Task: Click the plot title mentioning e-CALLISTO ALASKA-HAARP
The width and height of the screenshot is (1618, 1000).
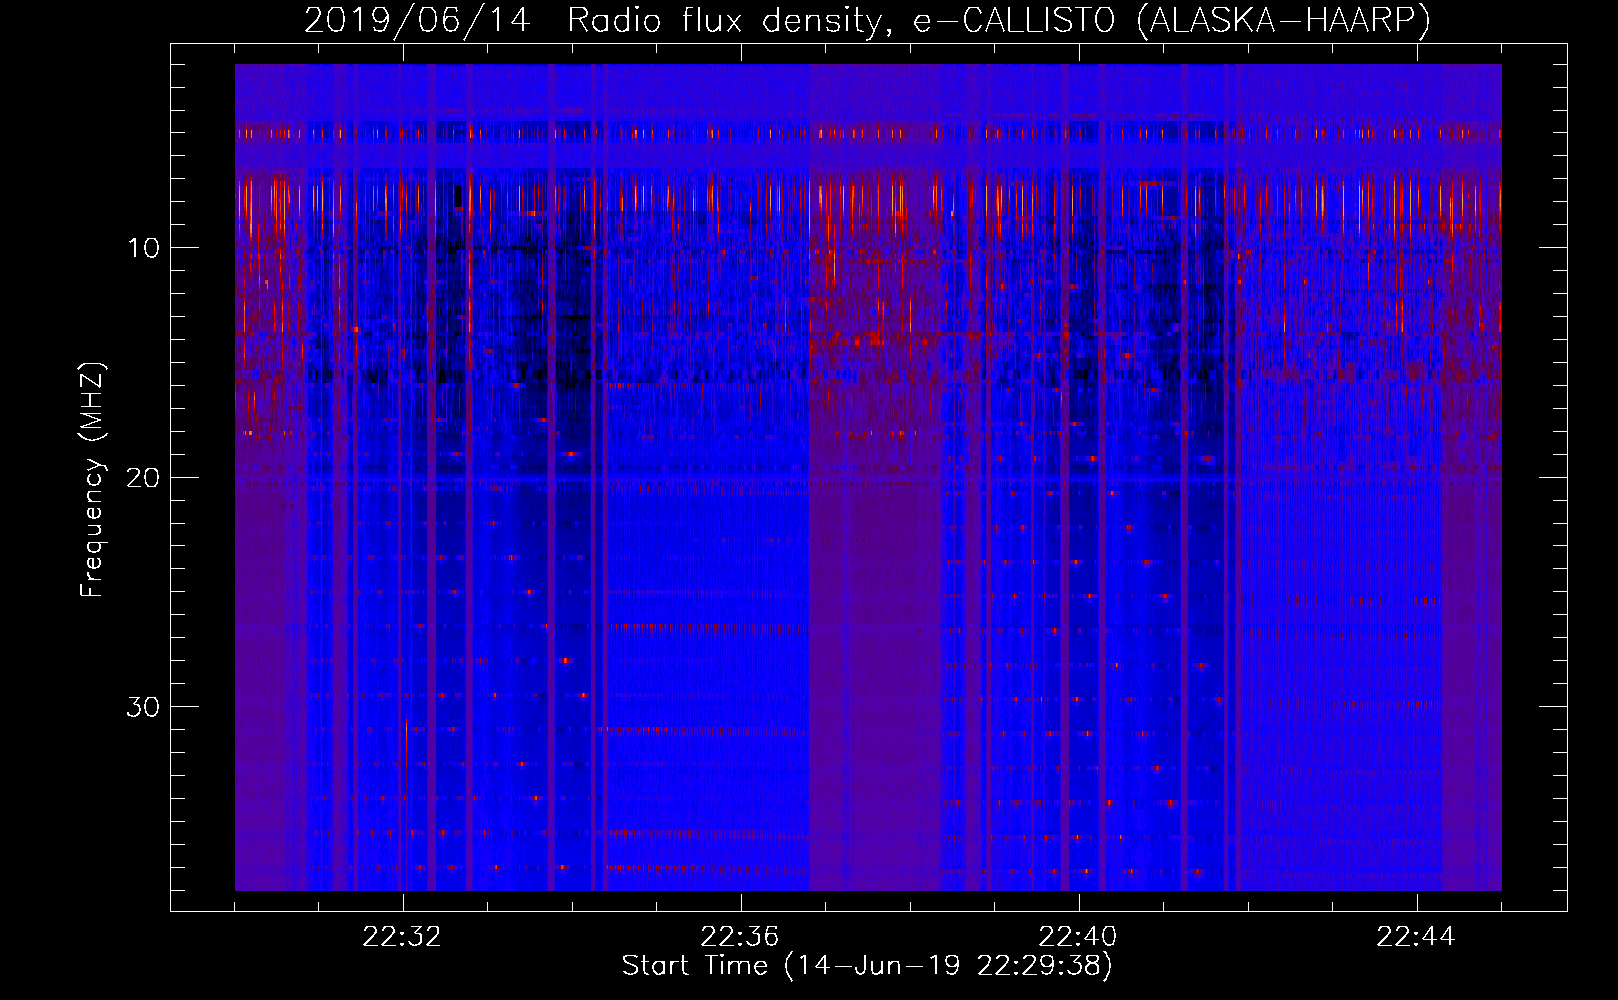Action: 867,21
